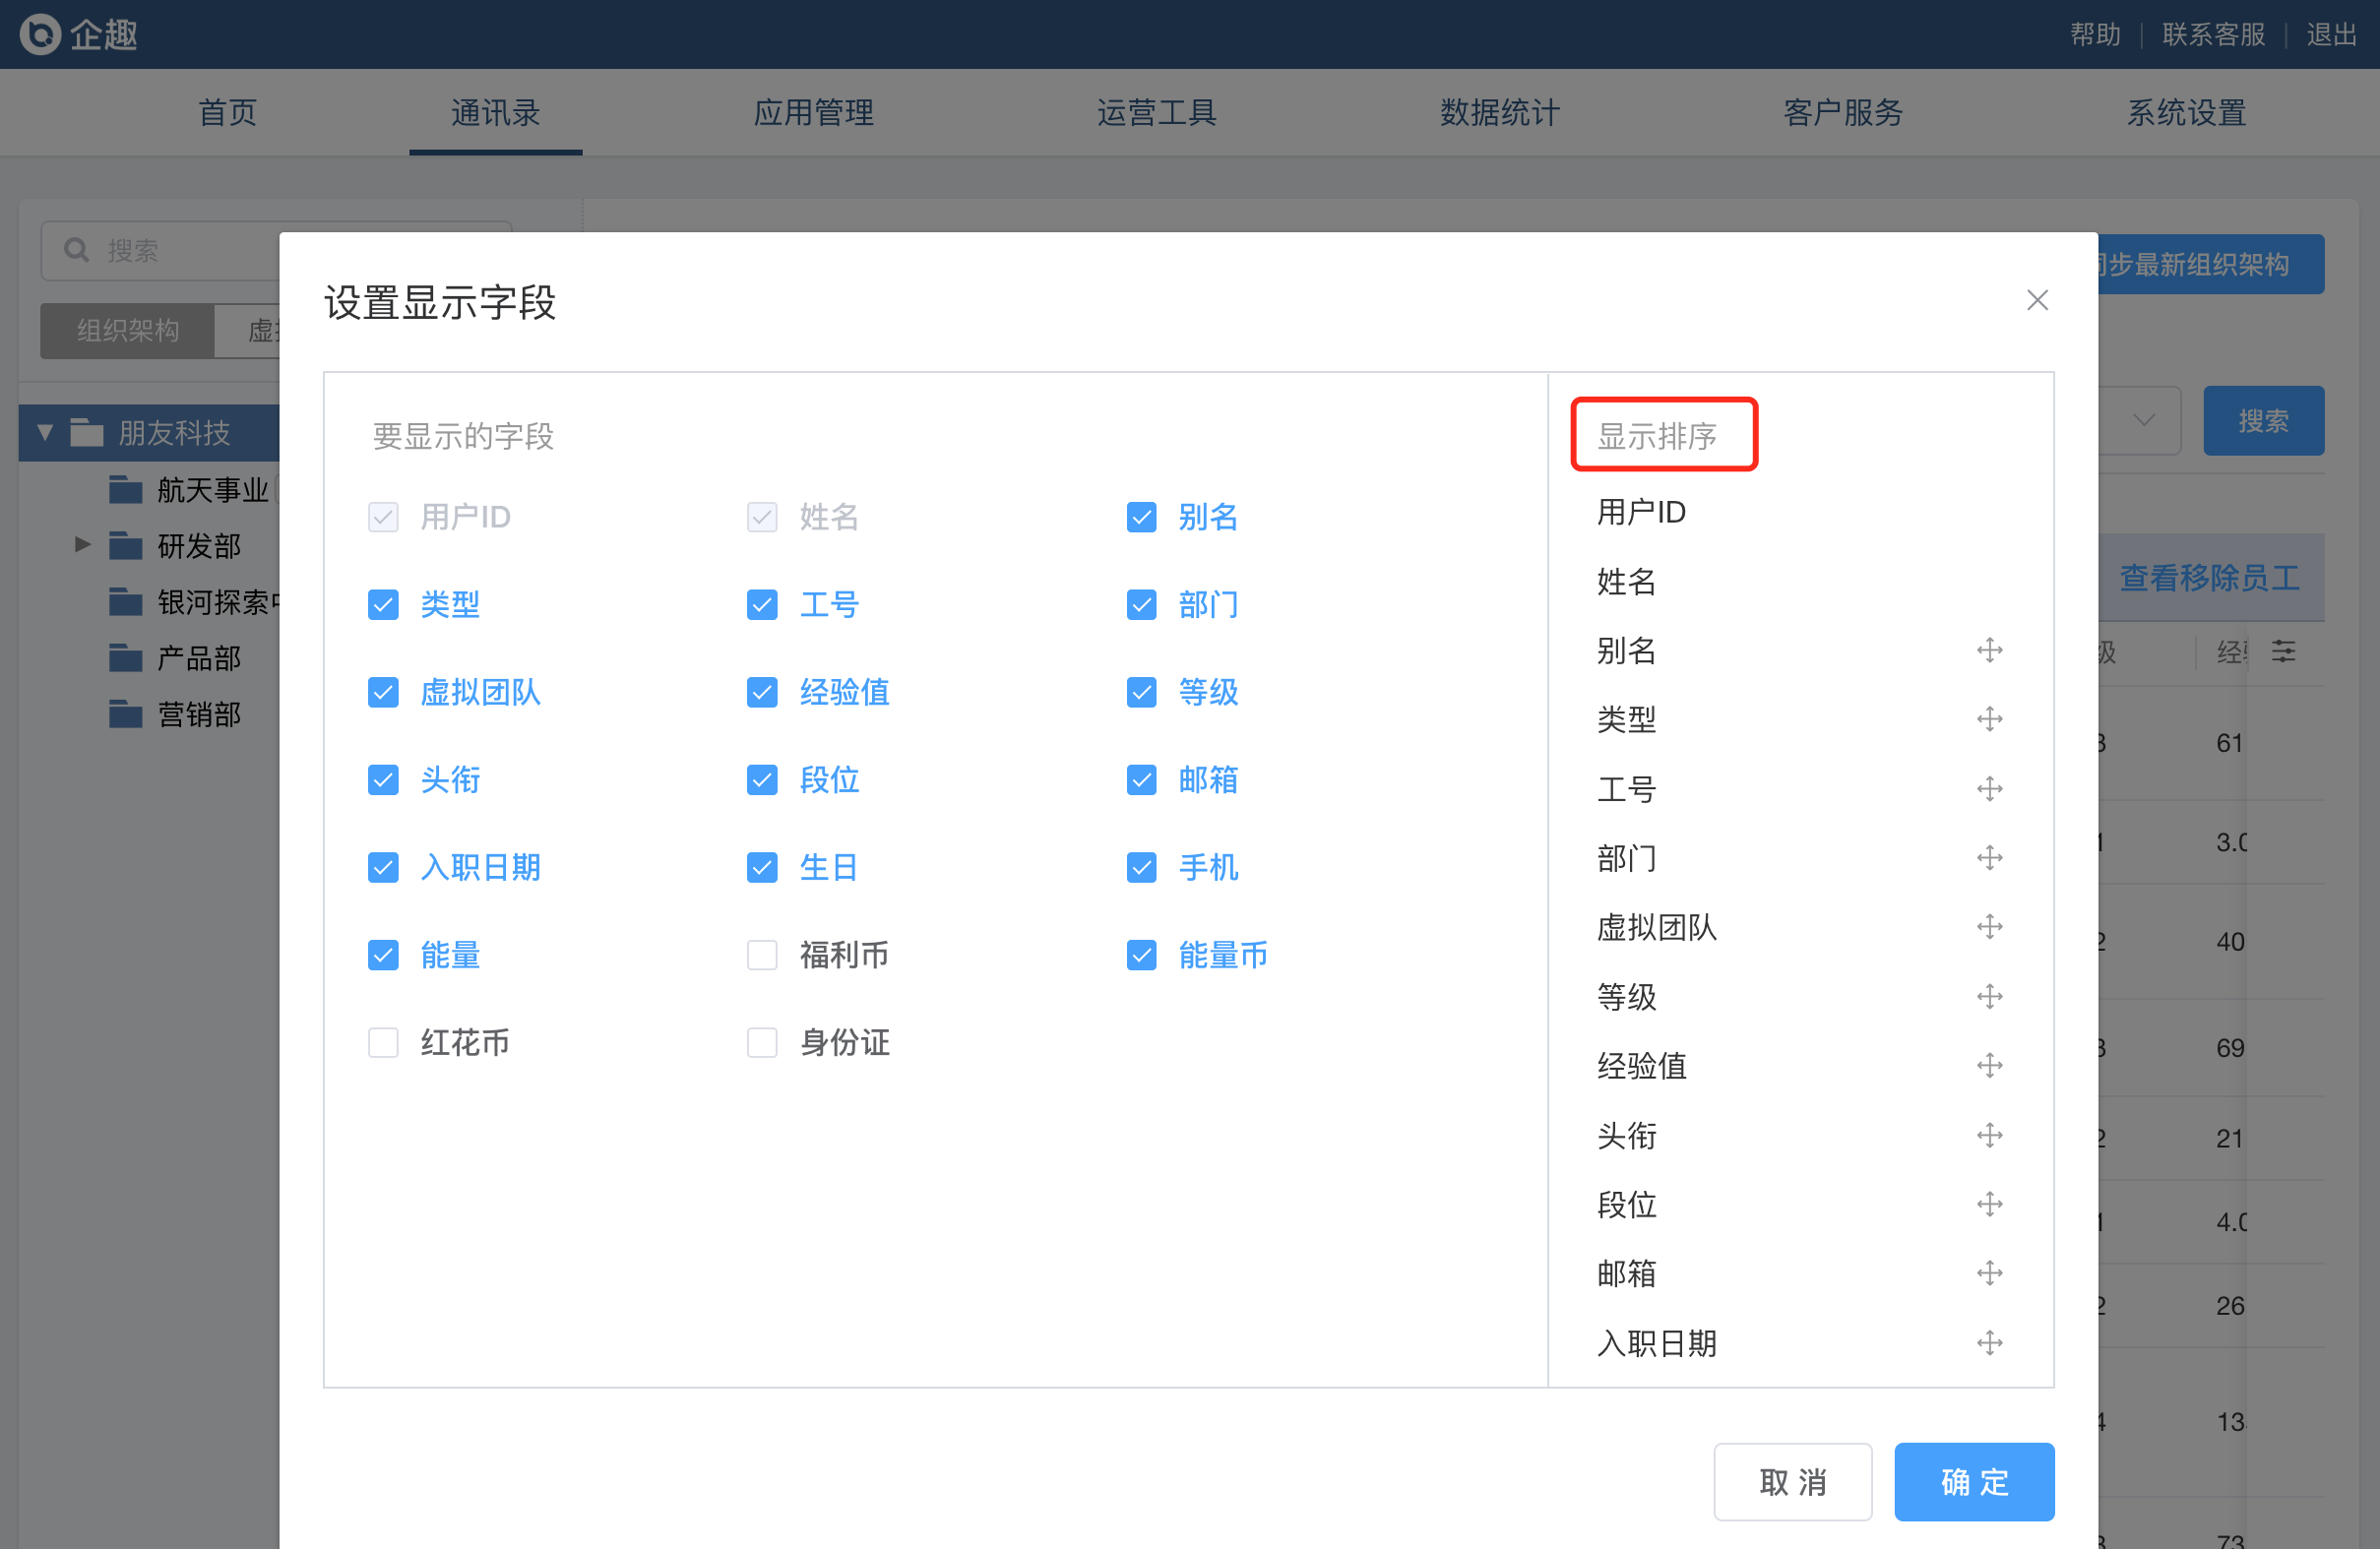Viewport: 2380px width, 1549px height.
Task: Click the 帮助 link
Action: click(2095, 35)
